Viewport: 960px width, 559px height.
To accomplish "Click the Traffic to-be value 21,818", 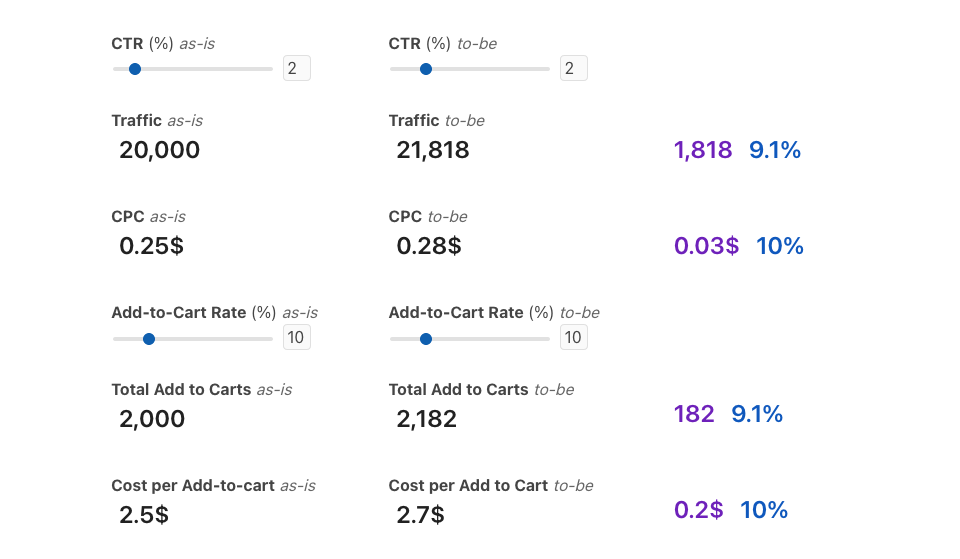I will 433,150.
